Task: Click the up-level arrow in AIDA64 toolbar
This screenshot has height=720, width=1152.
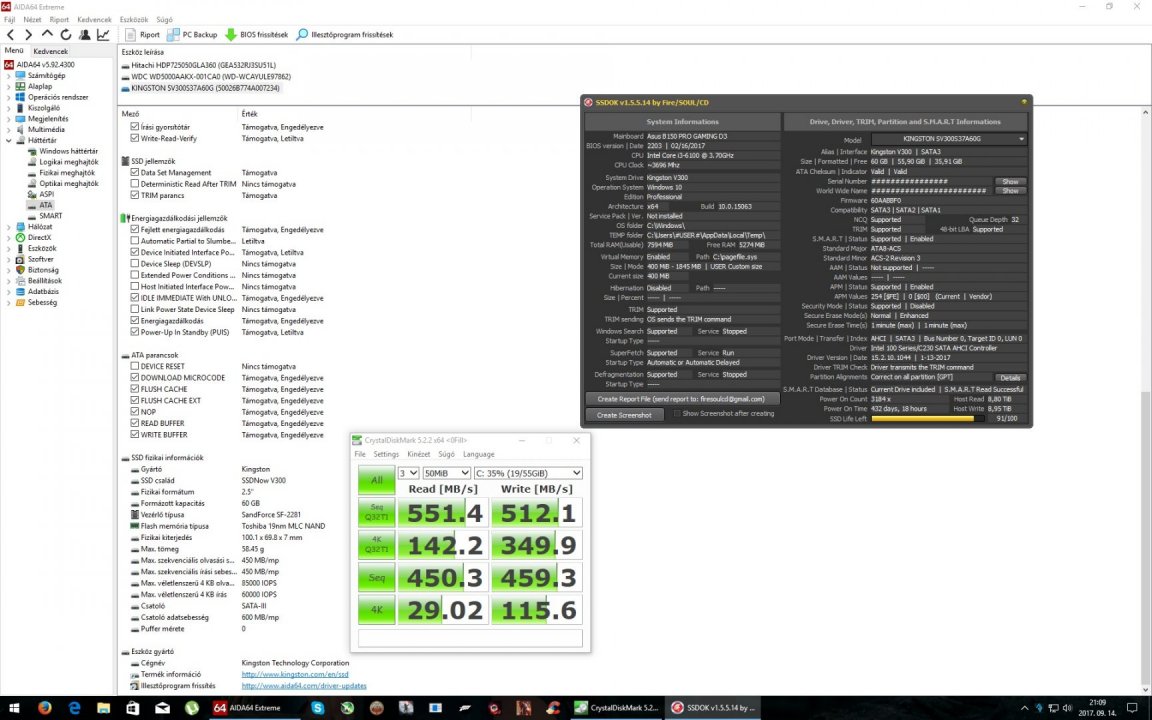Action: pyautogui.click(x=47, y=34)
